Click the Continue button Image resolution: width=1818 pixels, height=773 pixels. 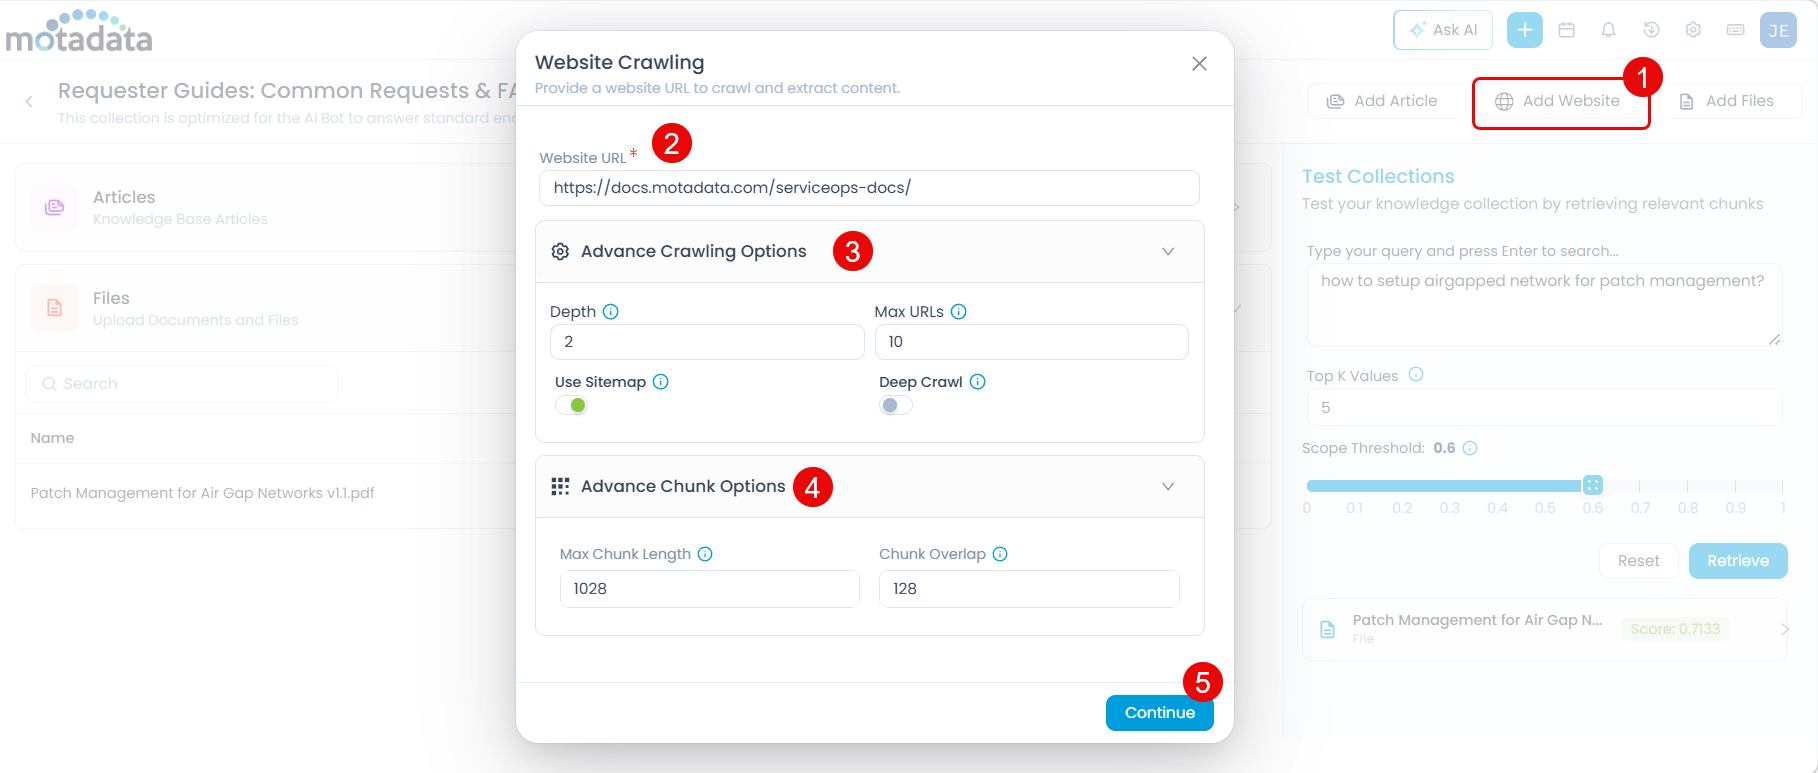[x=1160, y=713]
